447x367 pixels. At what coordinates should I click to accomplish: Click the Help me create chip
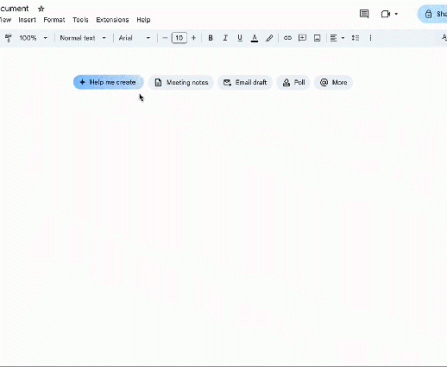pyautogui.click(x=108, y=82)
